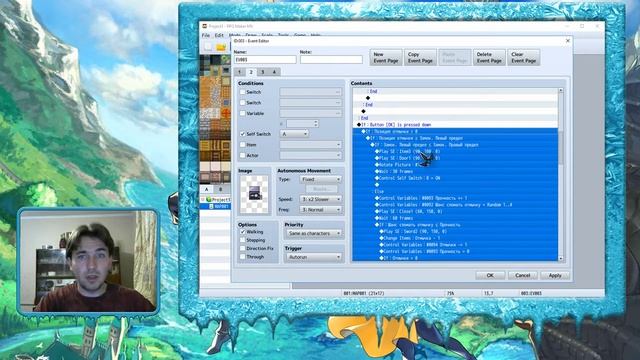The width and height of the screenshot is (640, 360).
Task: Select the 'Control Self Switch : B = ON' line
Action: 455,178
